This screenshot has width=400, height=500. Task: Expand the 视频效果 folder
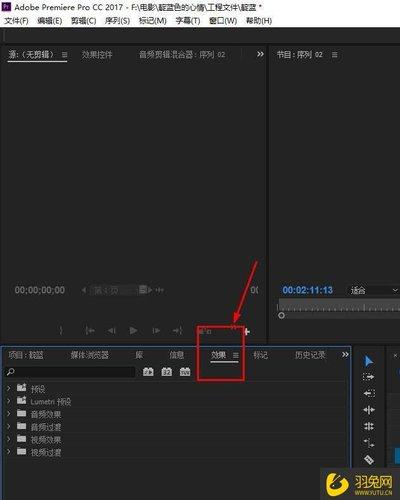pyautogui.click(x=9, y=439)
